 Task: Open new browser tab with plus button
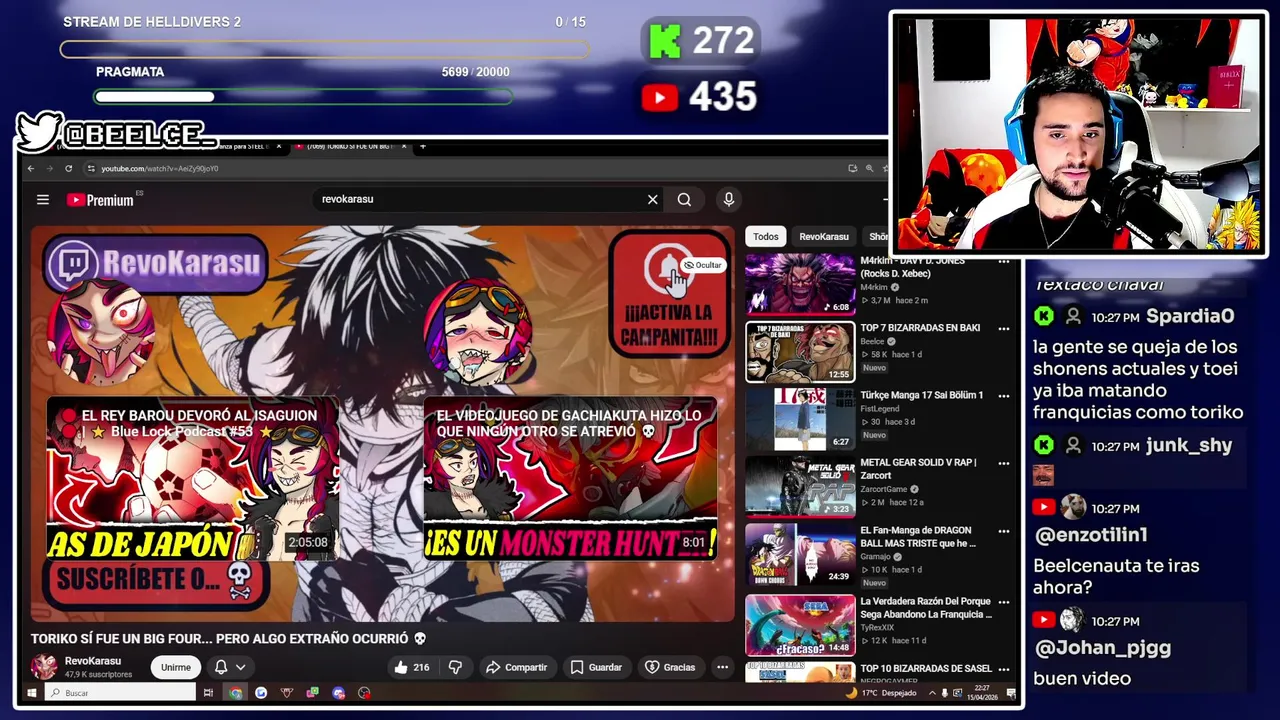423,147
